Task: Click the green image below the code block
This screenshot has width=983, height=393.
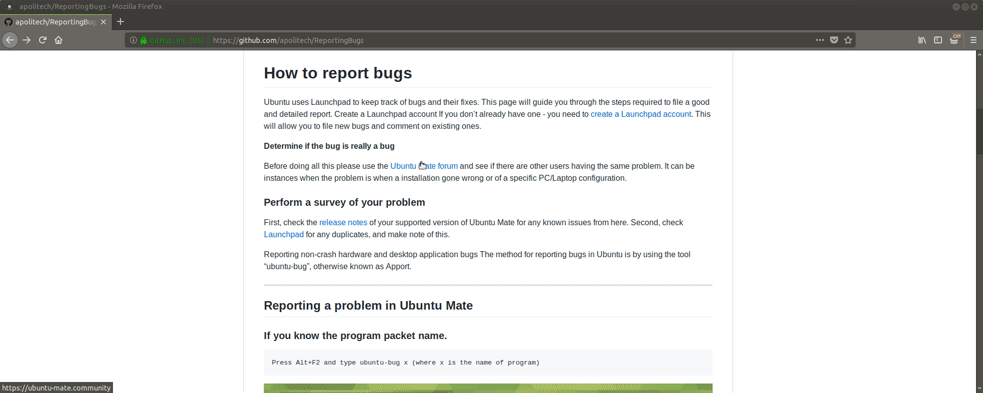Action: pyautogui.click(x=488, y=389)
